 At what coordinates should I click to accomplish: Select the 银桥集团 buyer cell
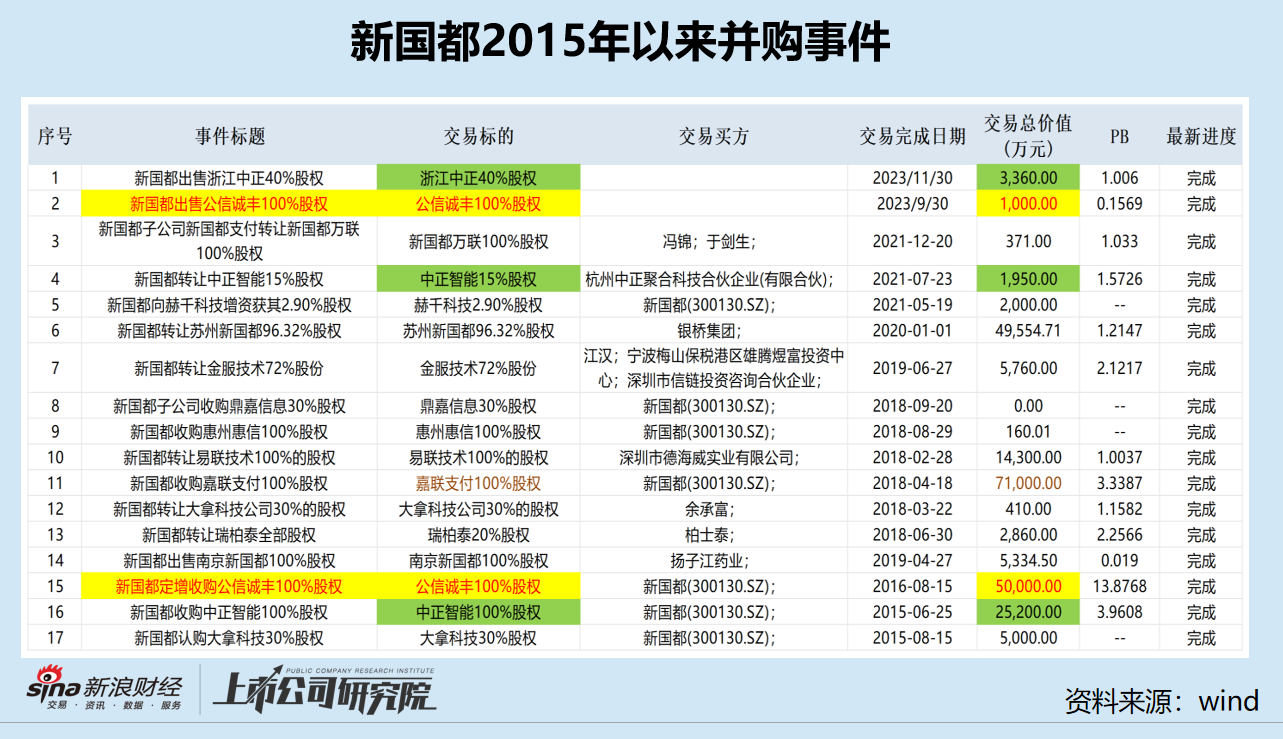pyautogui.click(x=713, y=331)
